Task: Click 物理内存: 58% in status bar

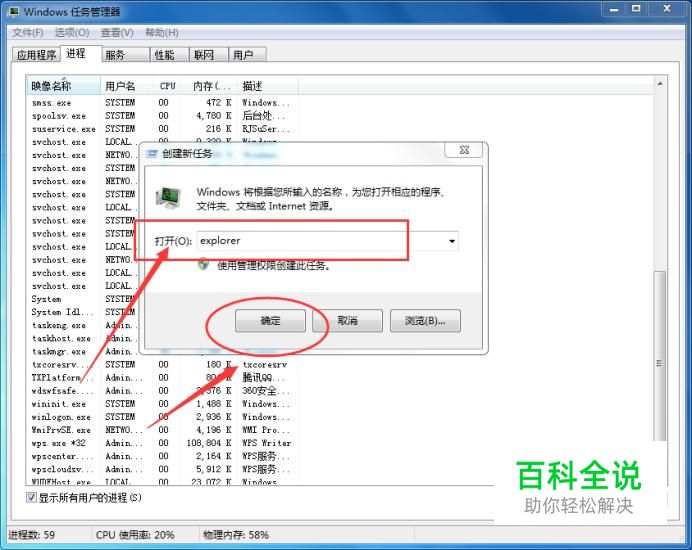Action: tap(236, 535)
